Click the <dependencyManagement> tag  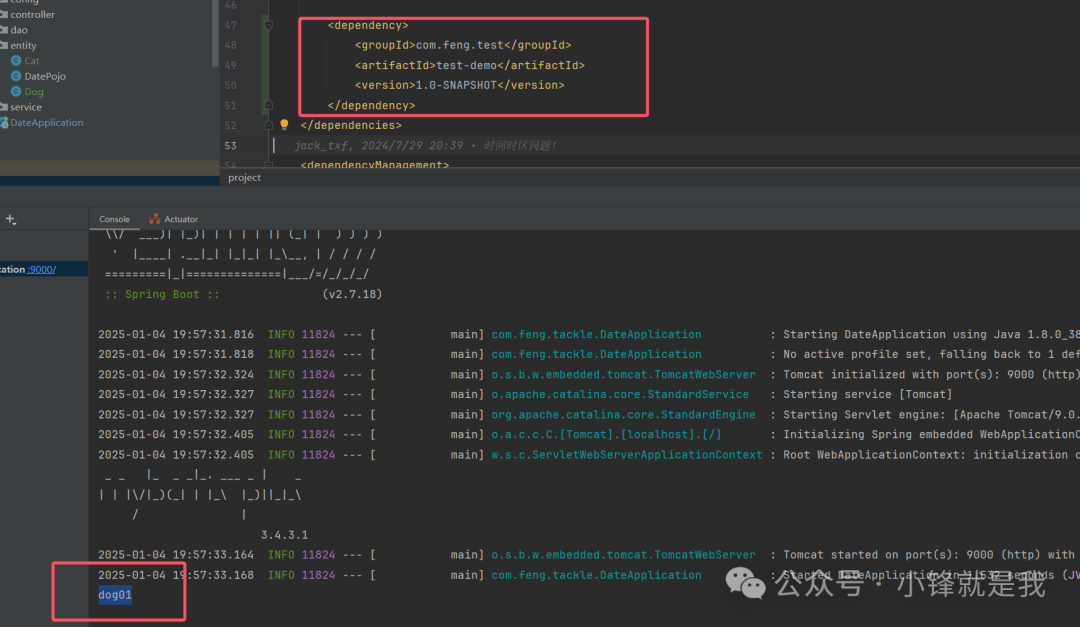(375, 164)
